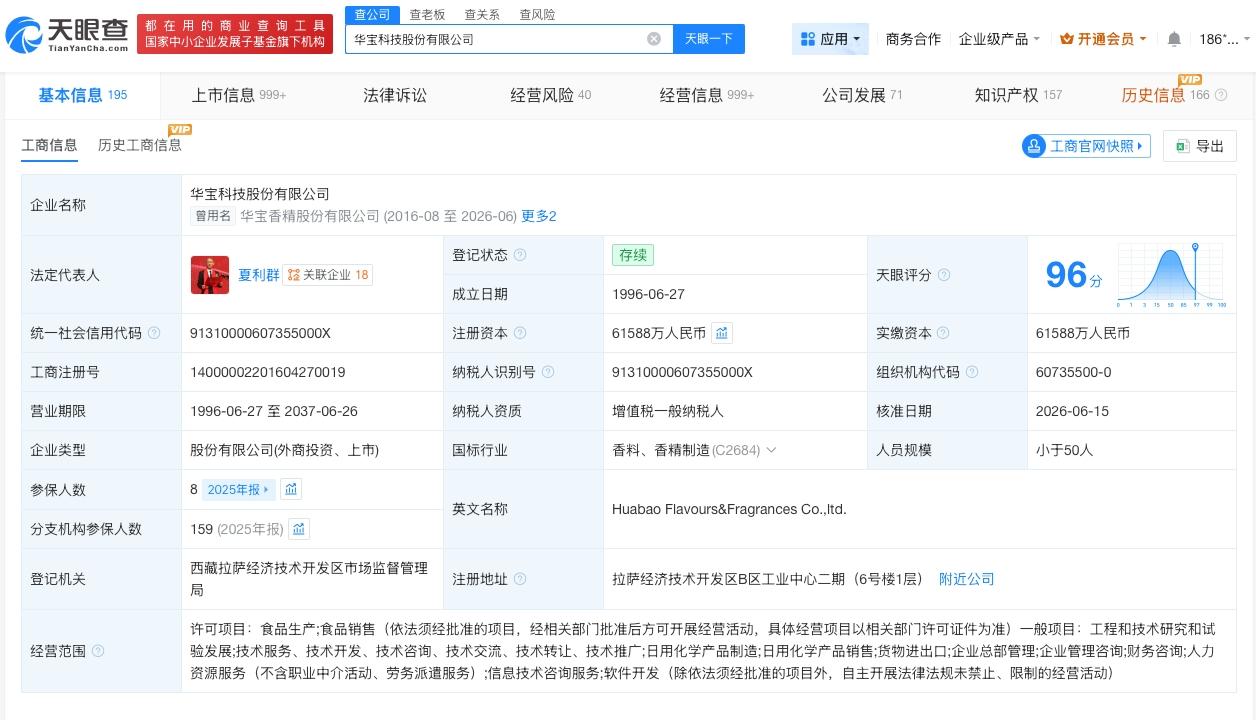The height and width of the screenshot is (720, 1256).
Task: Click the help icon beside 天眼评分
Action: click(x=944, y=275)
